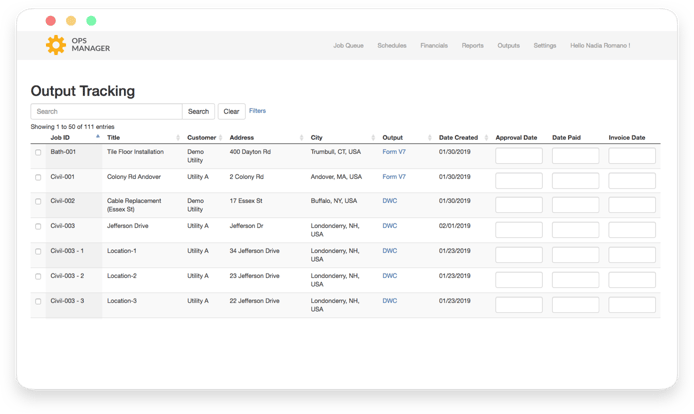This screenshot has height=414, width=694.
Task: Click the 02/01/2019 date created cell
Action: click(x=455, y=226)
